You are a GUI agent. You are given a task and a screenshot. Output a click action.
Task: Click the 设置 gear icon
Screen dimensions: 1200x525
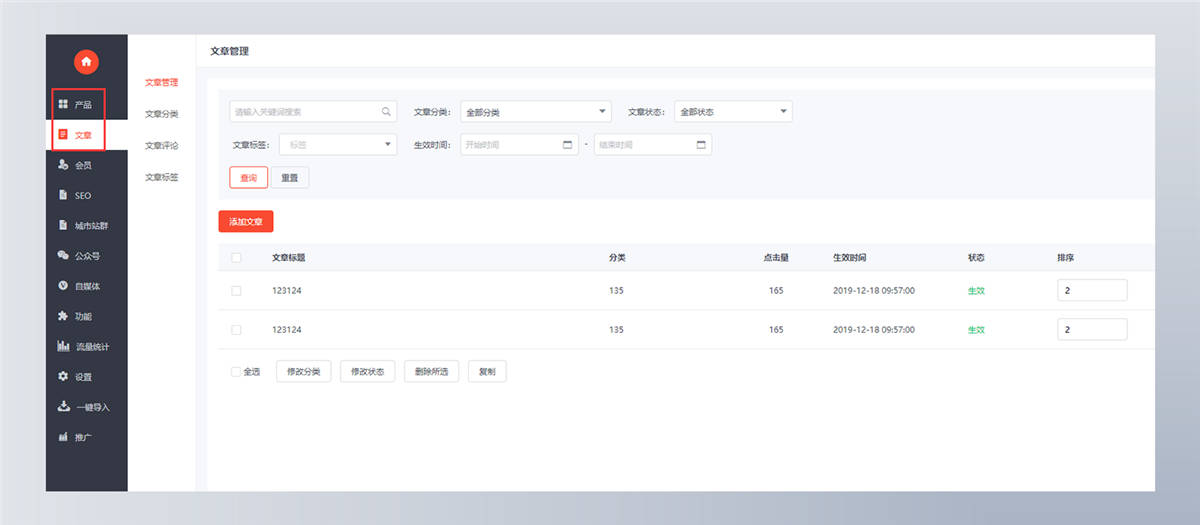[x=63, y=377]
